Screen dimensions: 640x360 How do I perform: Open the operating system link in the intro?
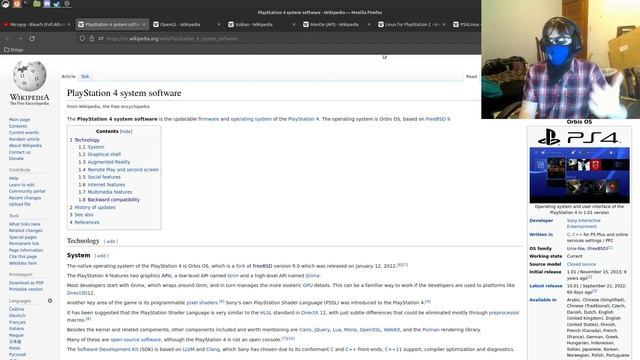pos(251,119)
